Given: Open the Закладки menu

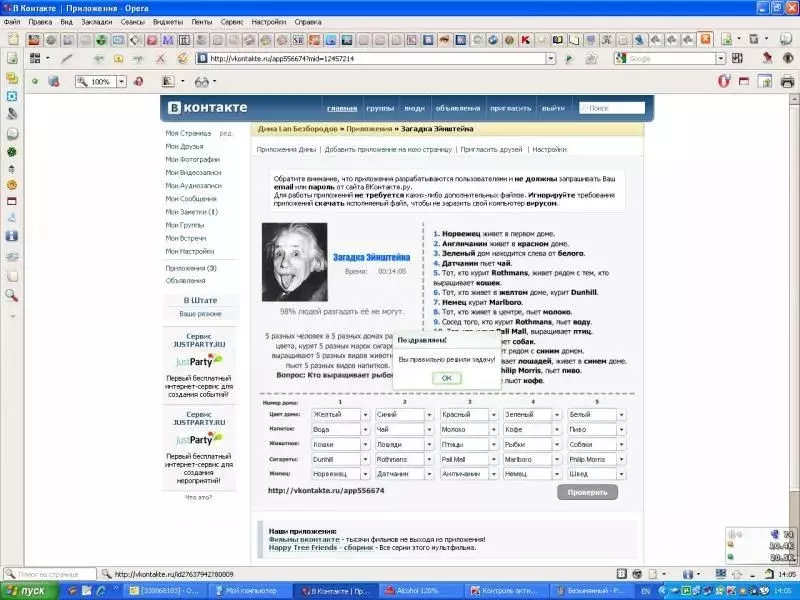Looking at the screenshot, I should [96, 22].
